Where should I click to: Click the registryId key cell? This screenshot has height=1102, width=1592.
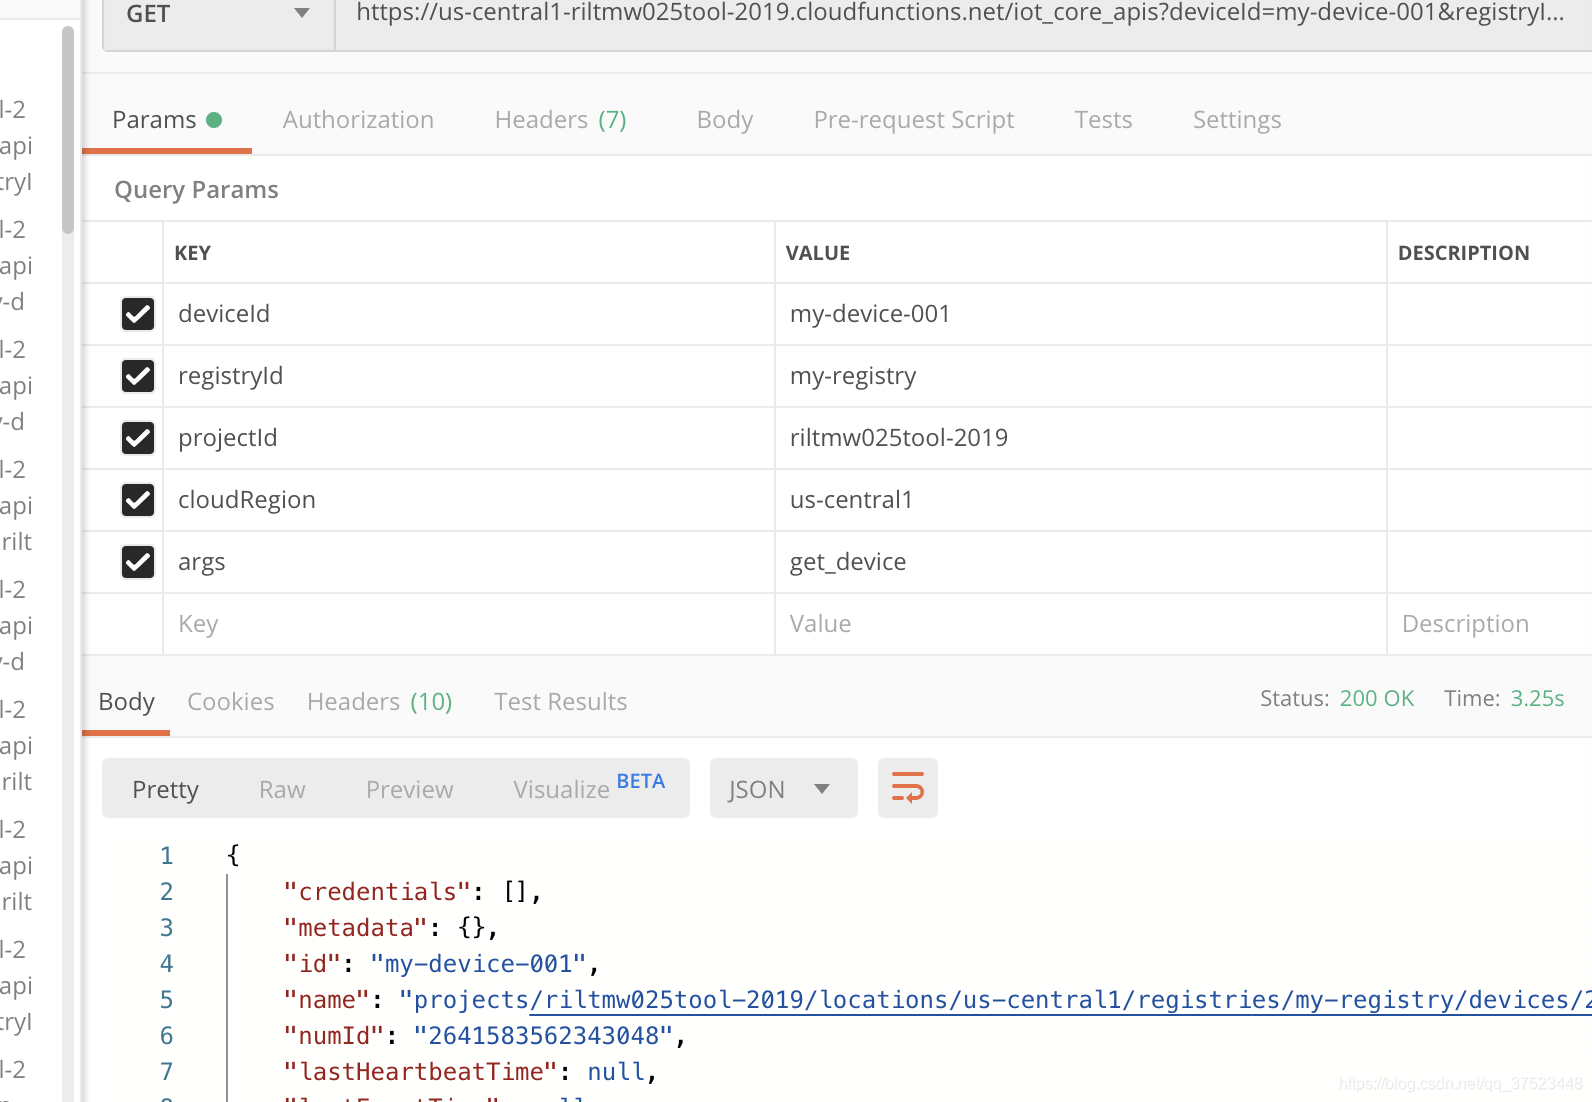pyautogui.click(x=469, y=376)
